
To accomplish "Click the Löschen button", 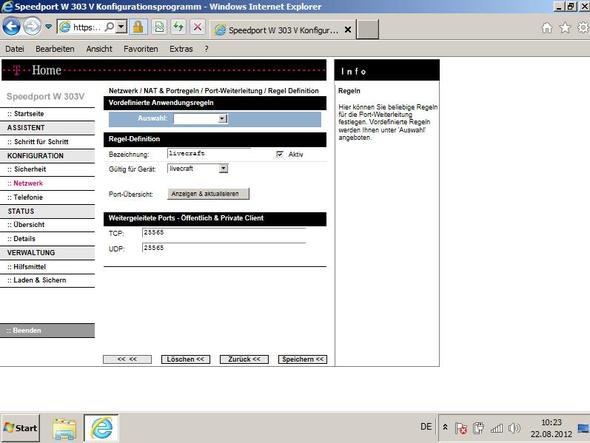I will tap(186, 359).
